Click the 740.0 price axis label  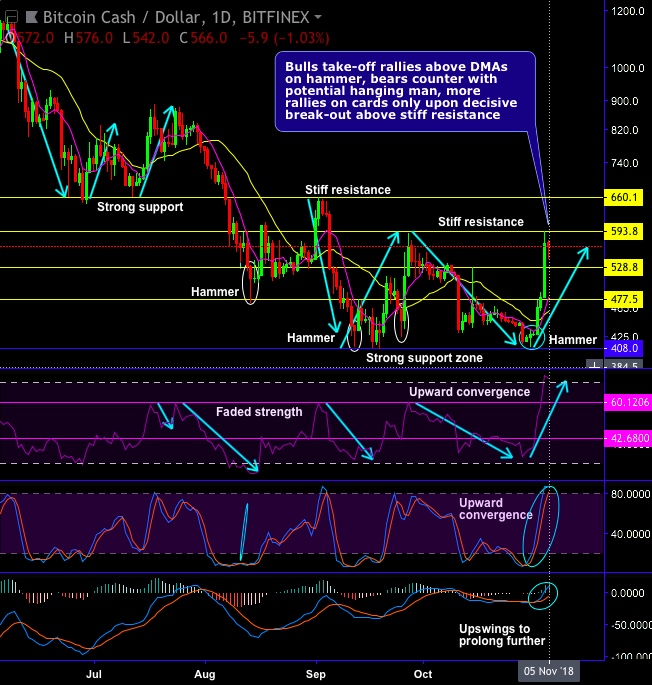coord(624,163)
